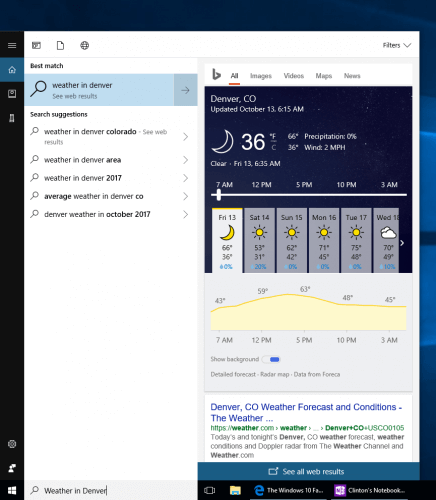This screenshot has height=500, width=436.
Task: Click the slider track near 5 PM
Action: pyautogui.click(x=304, y=195)
